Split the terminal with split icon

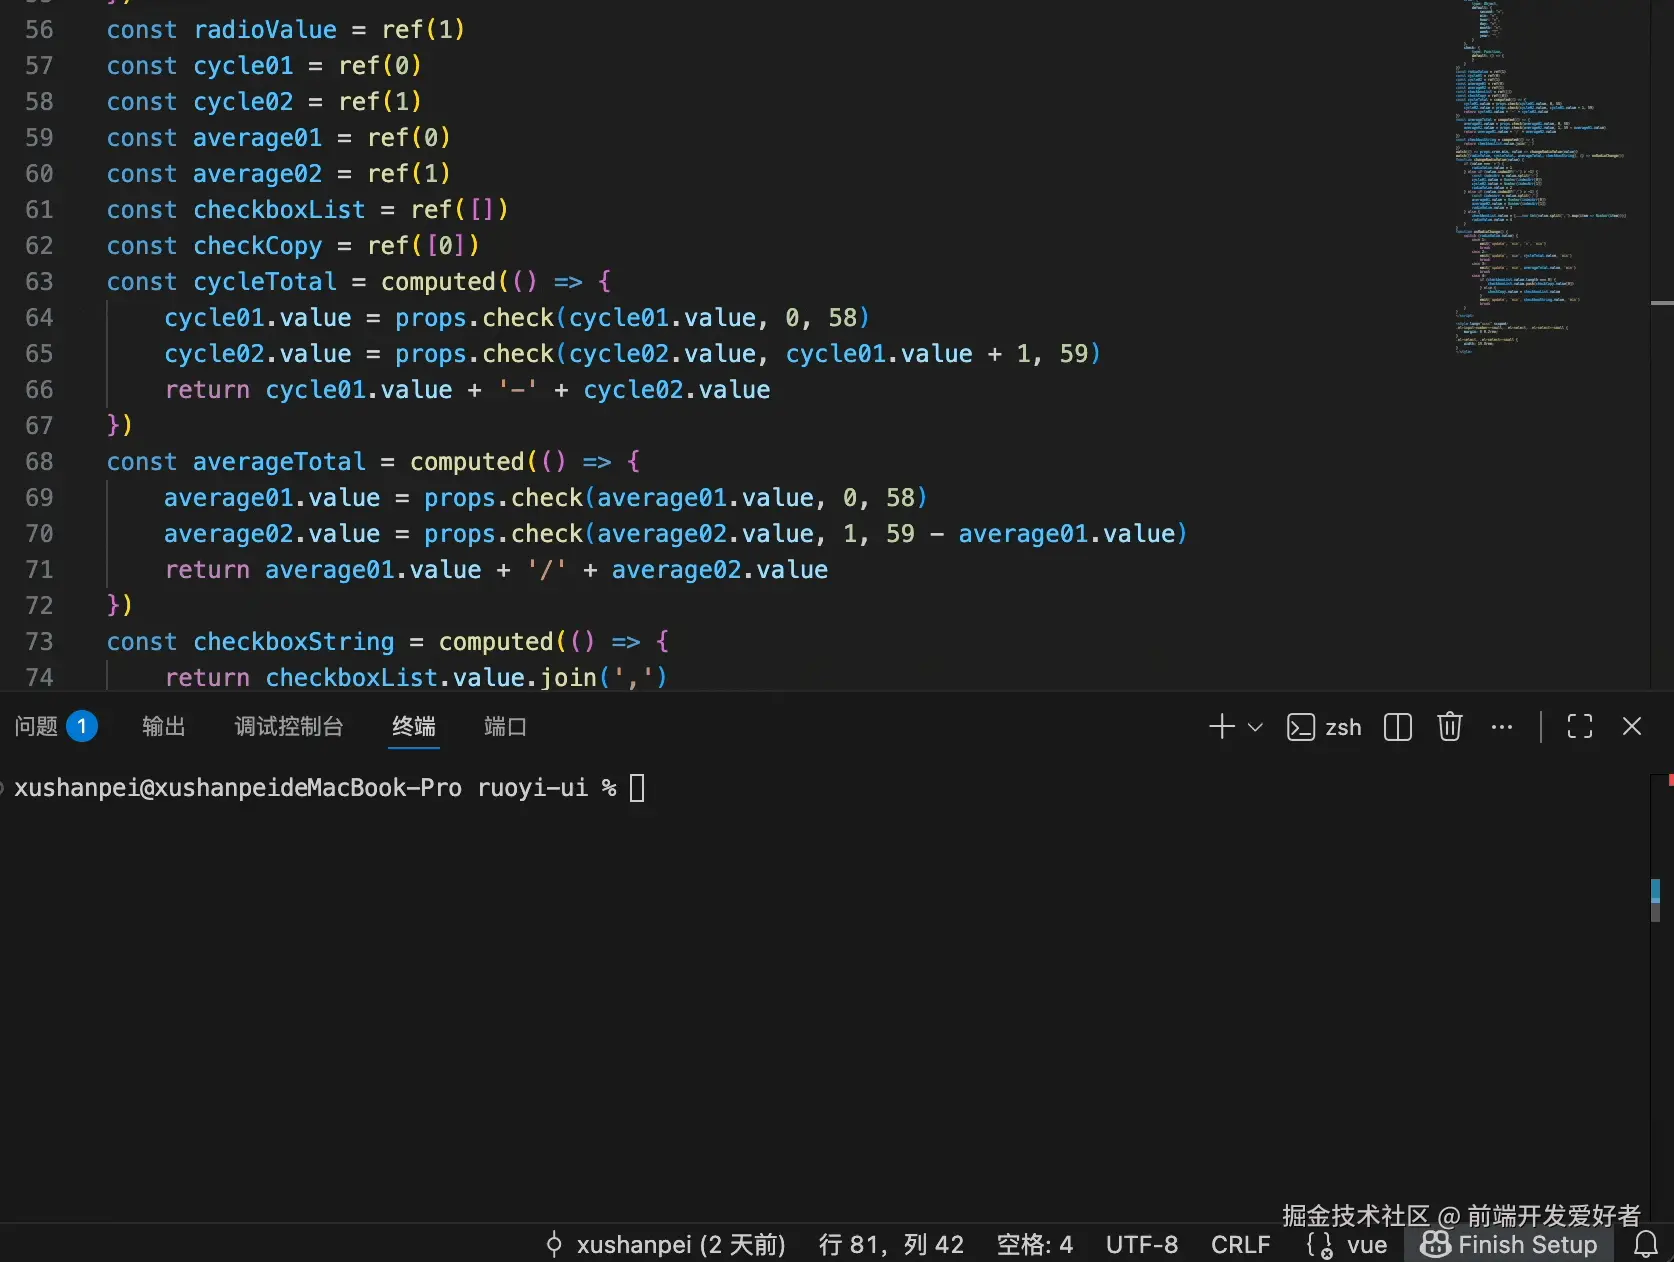(1397, 727)
